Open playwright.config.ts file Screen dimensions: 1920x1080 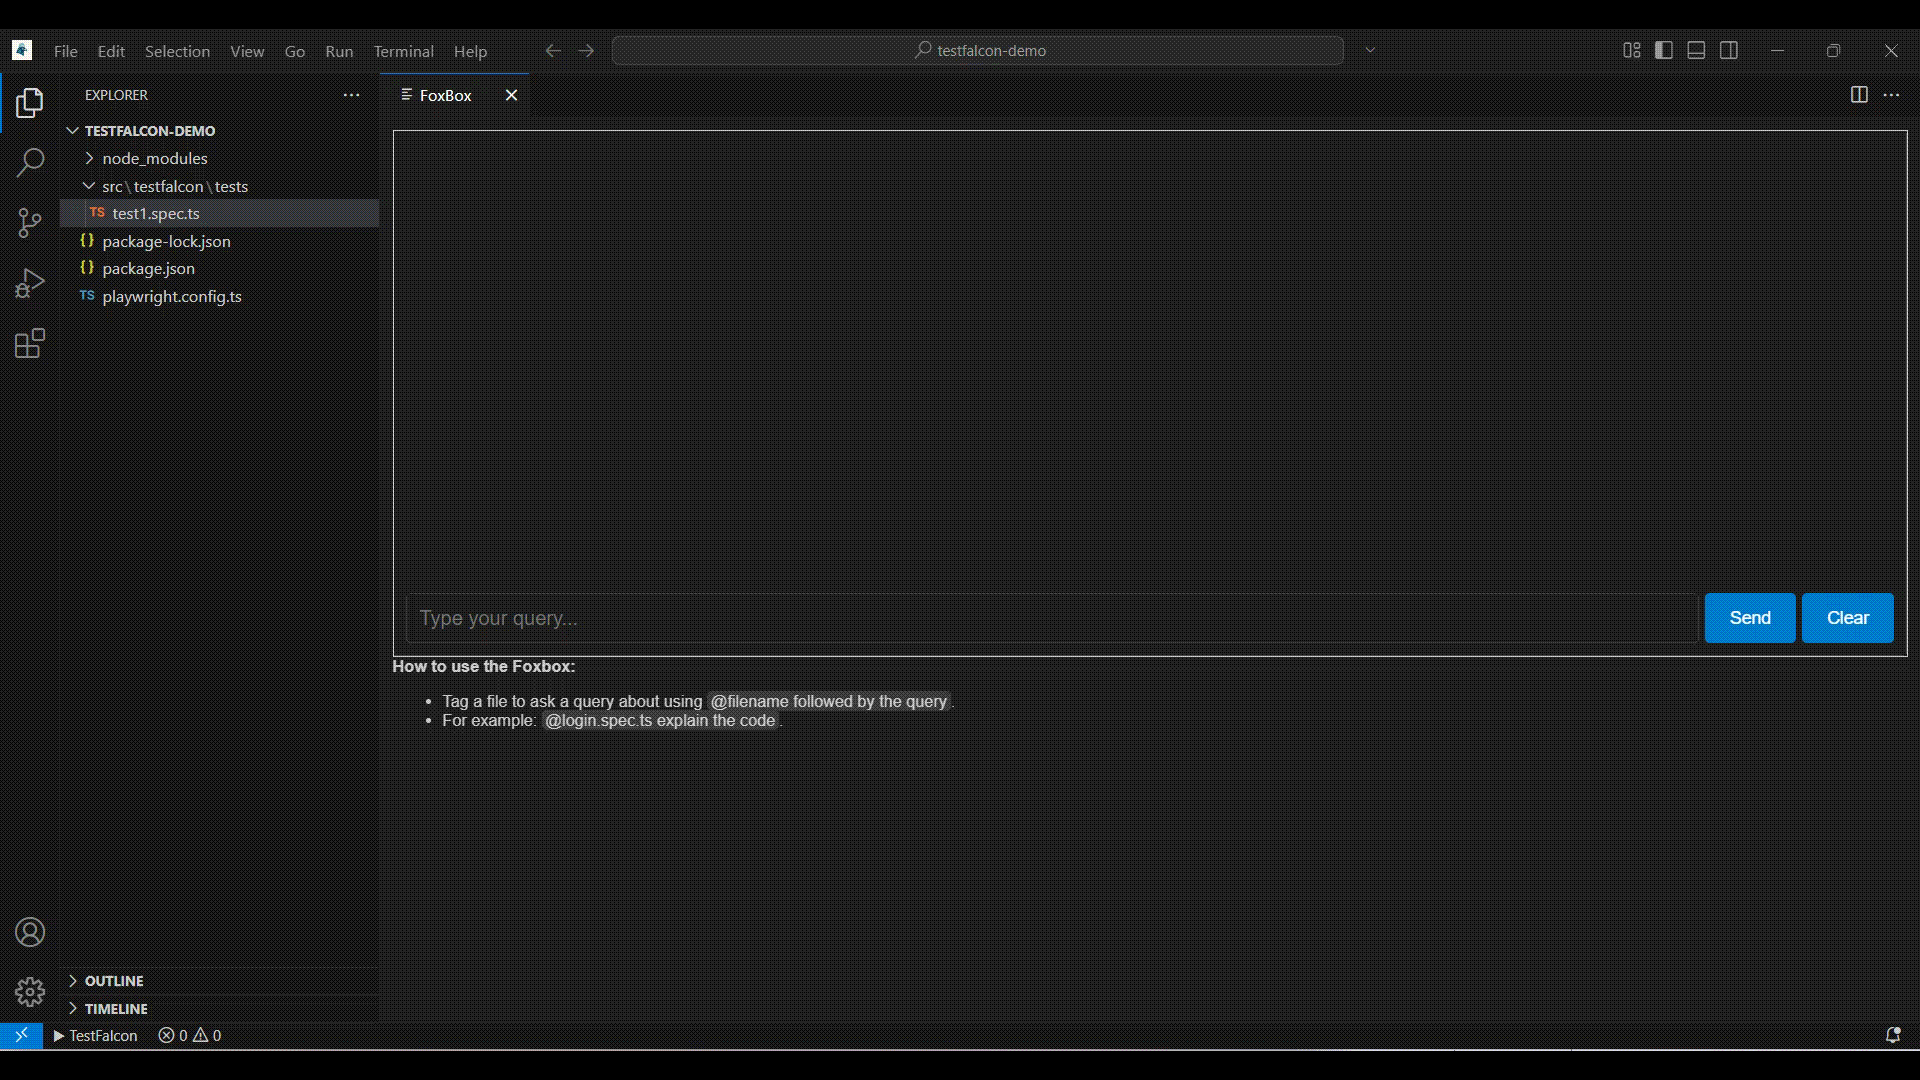click(x=171, y=296)
